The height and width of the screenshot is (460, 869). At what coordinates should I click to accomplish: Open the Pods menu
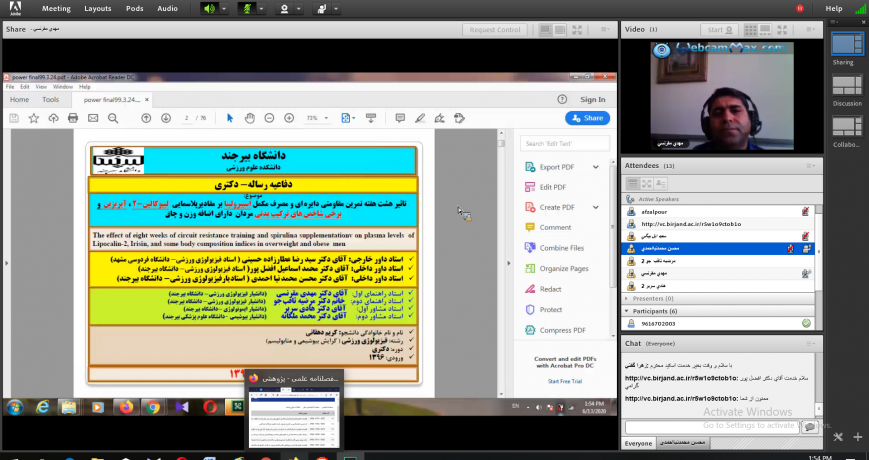click(133, 8)
